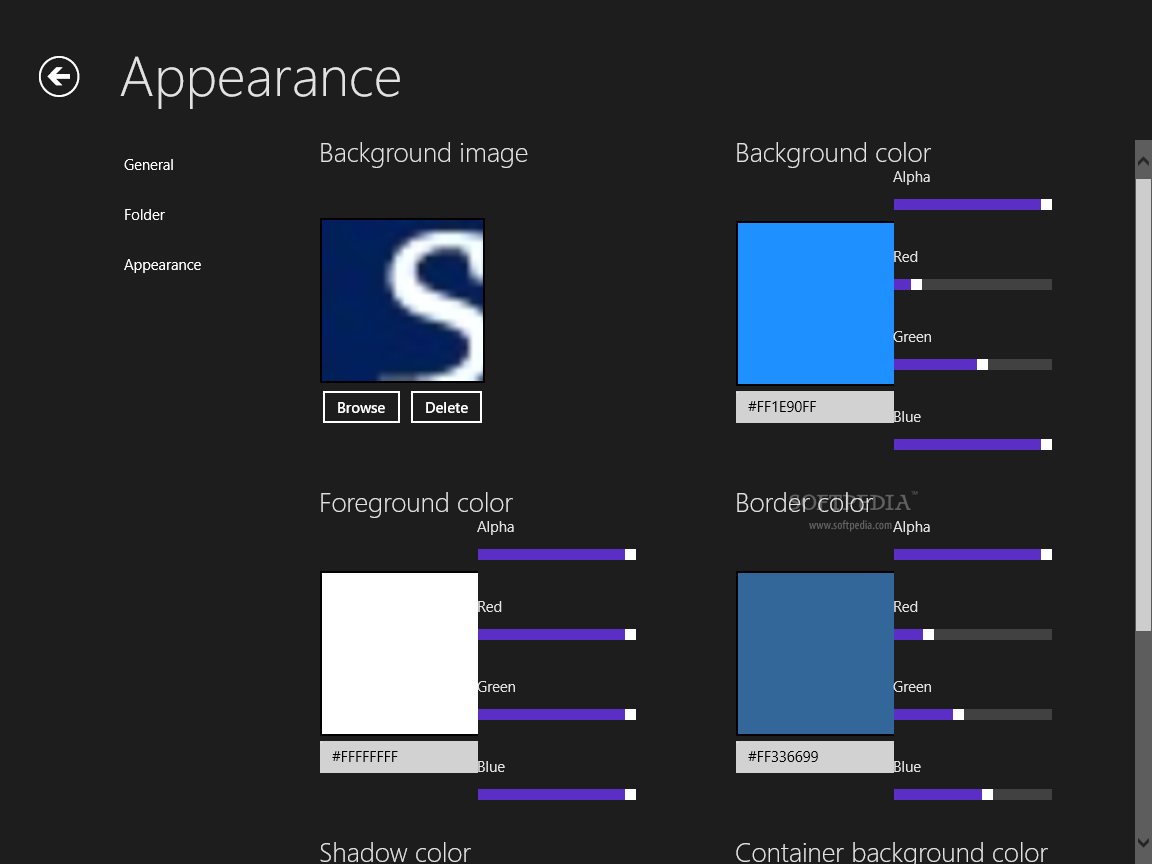Click the Foreground color white swatch

(x=399, y=653)
